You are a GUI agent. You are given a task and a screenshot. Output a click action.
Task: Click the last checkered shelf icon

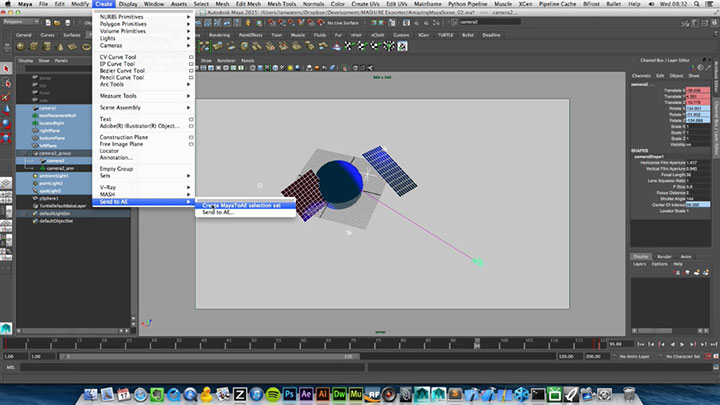(402, 46)
